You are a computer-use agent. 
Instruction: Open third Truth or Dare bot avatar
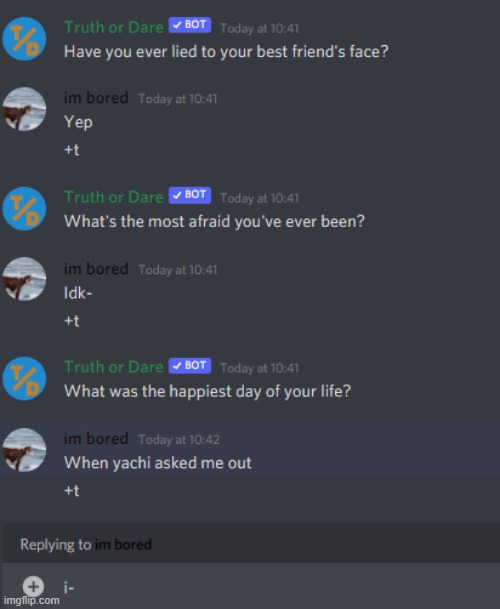pos(24,379)
